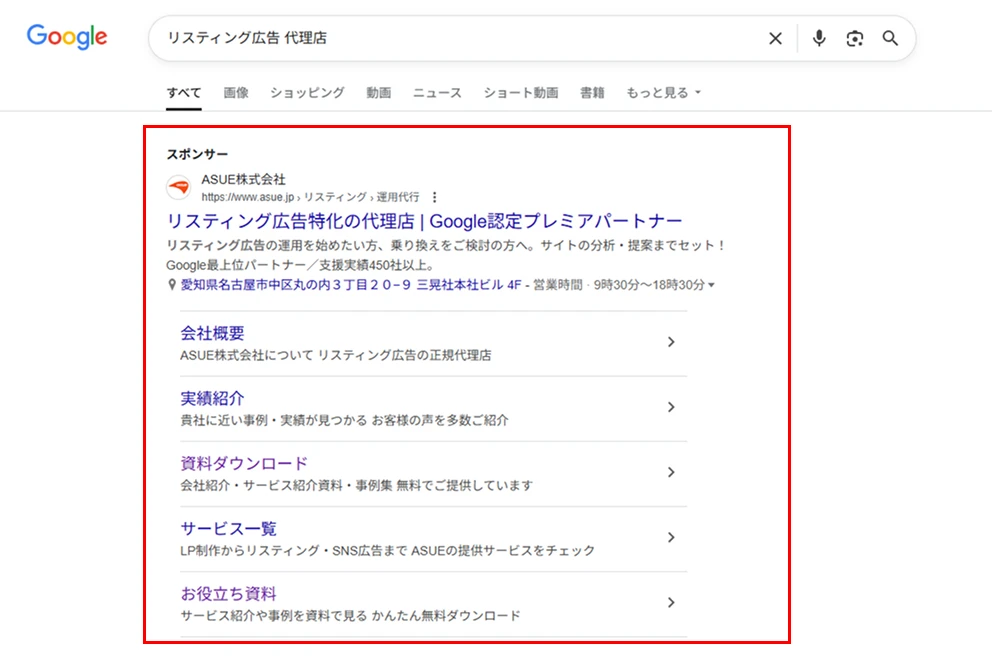
Task: Click the chevron on the 資料ダウンロード row
Action: pyautogui.click(x=671, y=473)
